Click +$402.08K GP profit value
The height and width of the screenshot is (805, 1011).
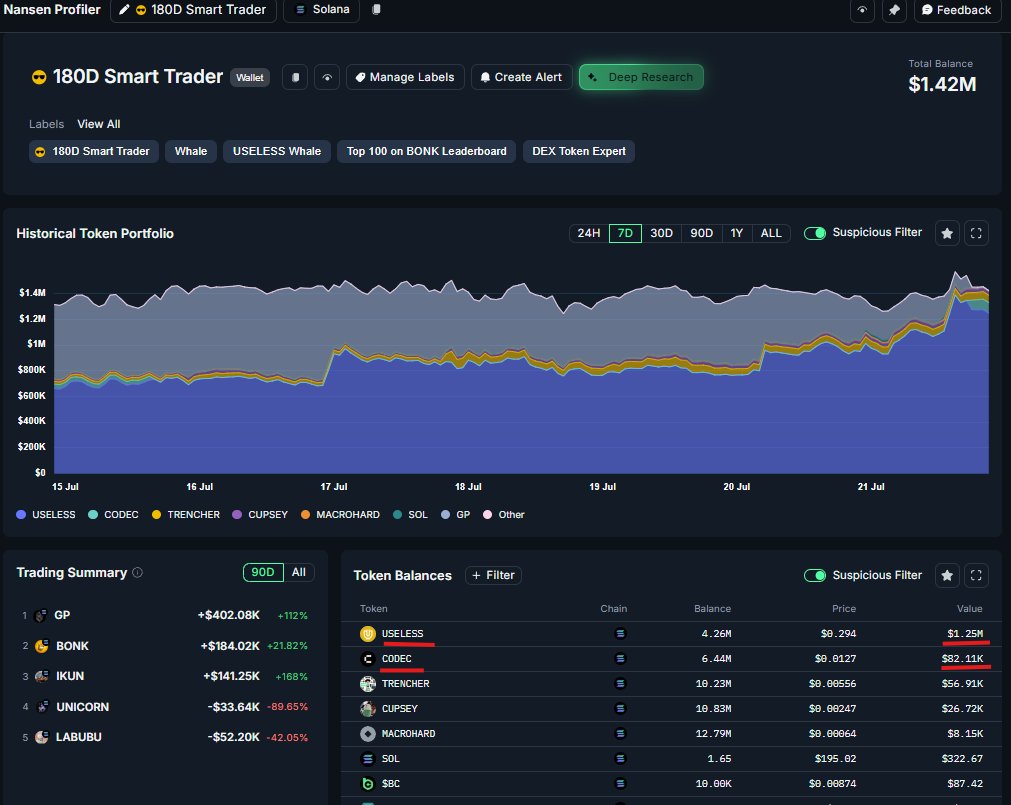229,616
